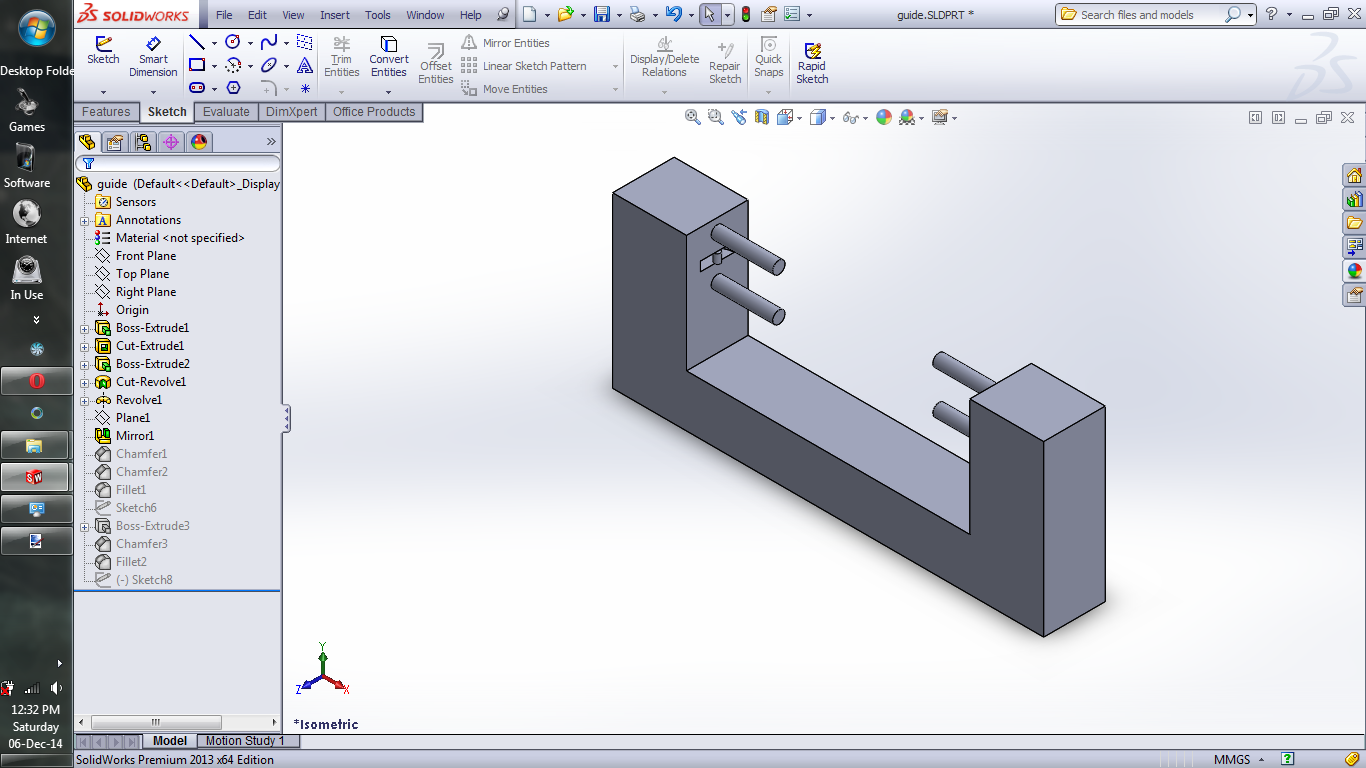The width and height of the screenshot is (1366, 768).
Task: Click the Model tab at the bottom
Action: coord(170,741)
